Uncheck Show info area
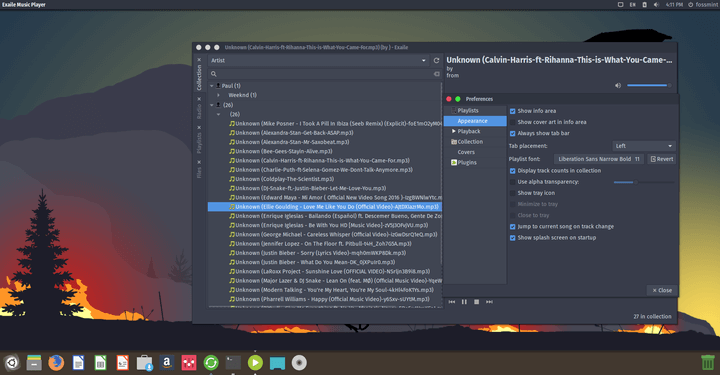 tap(512, 111)
